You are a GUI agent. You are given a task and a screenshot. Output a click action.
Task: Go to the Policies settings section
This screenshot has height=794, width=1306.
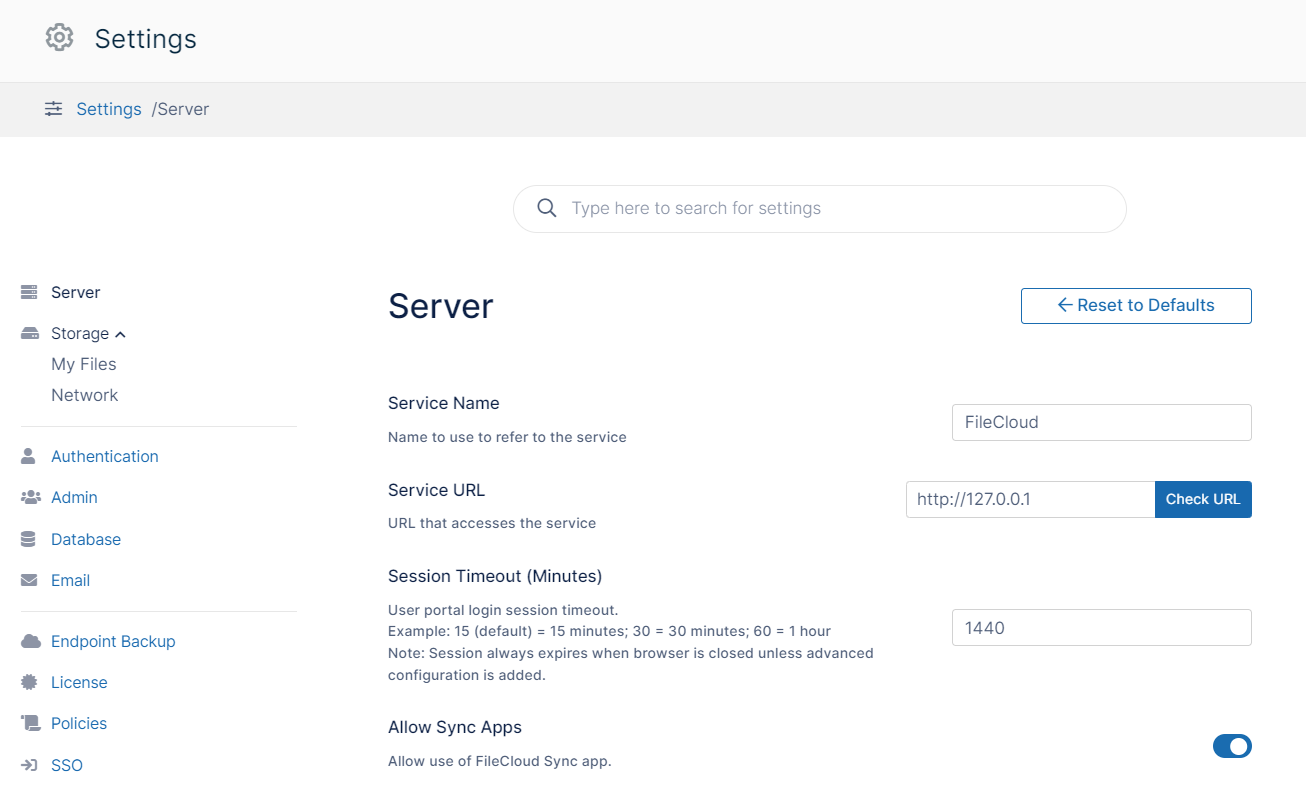pos(79,723)
